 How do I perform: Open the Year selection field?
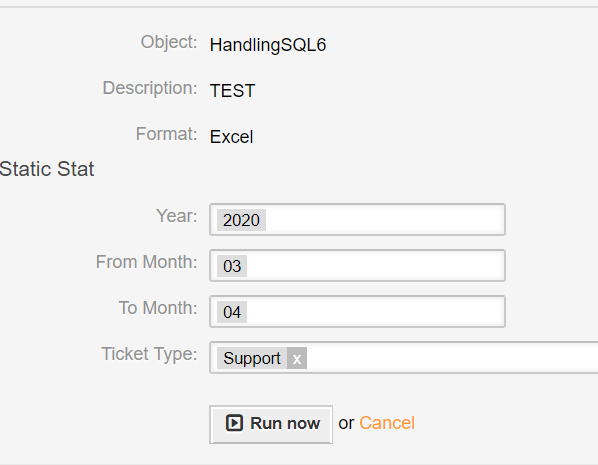[357, 220]
